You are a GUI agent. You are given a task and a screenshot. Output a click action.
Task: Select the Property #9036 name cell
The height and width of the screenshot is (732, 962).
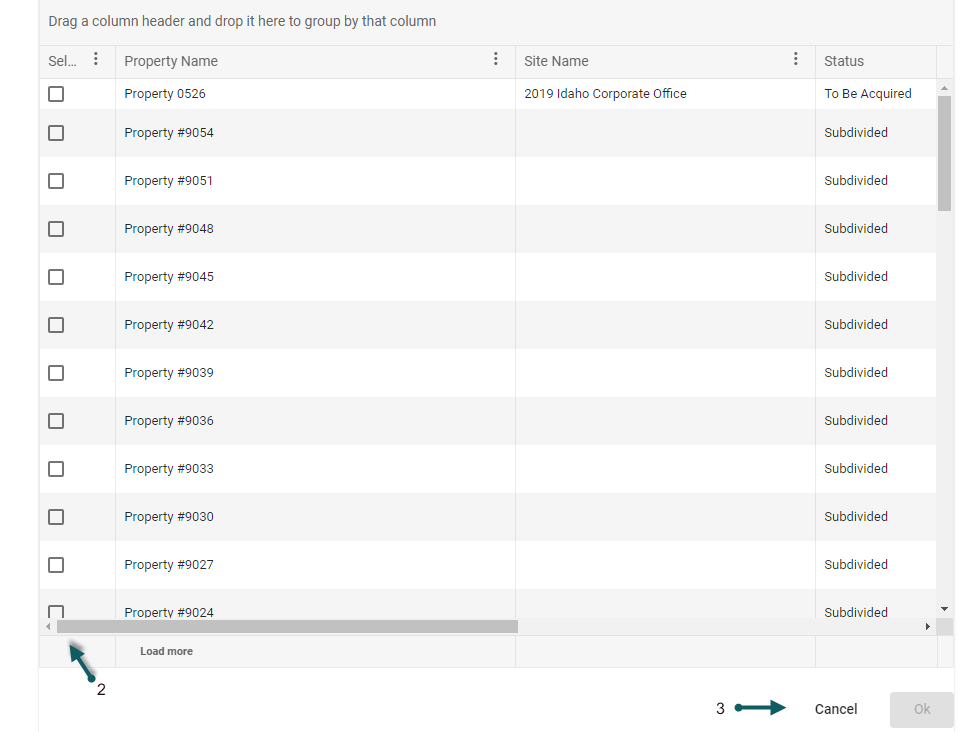pos(169,421)
